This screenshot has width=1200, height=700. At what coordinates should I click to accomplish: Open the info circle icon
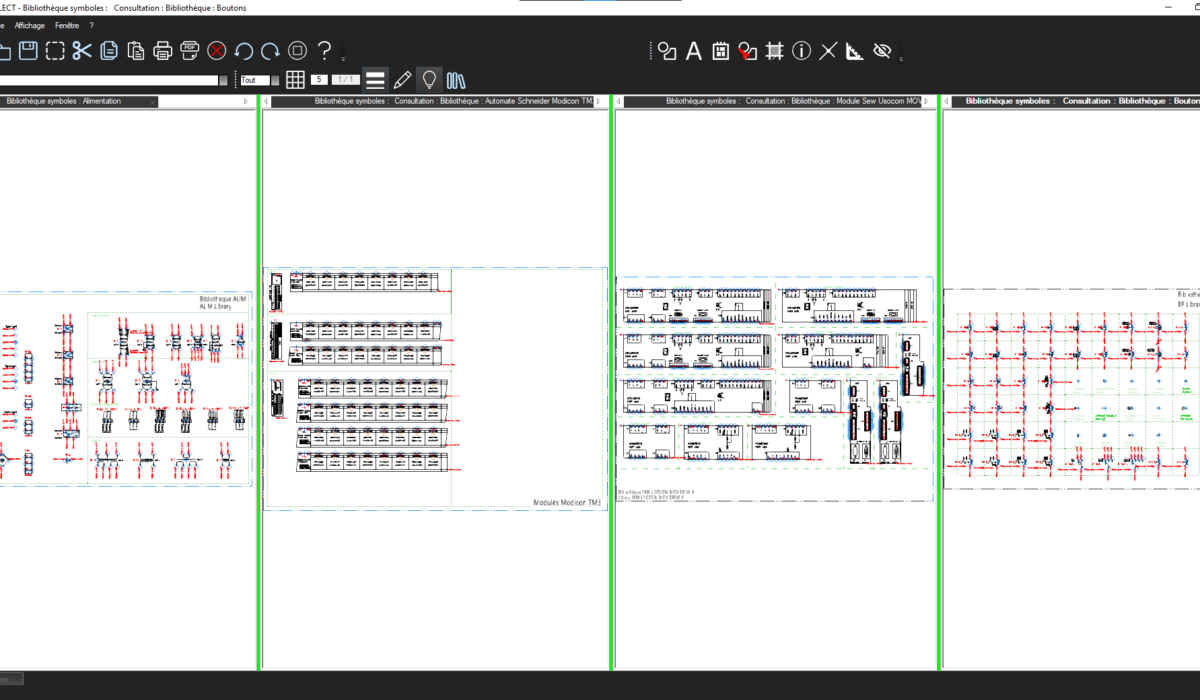point(801,51)
